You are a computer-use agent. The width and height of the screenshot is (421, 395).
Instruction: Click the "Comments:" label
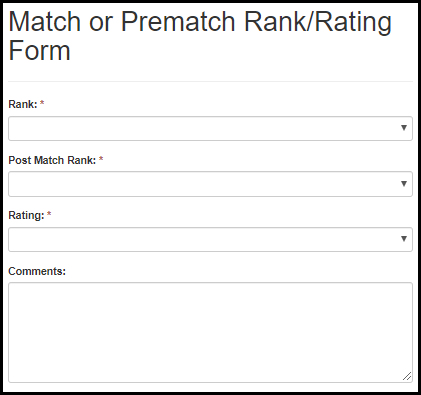(37, 271)
